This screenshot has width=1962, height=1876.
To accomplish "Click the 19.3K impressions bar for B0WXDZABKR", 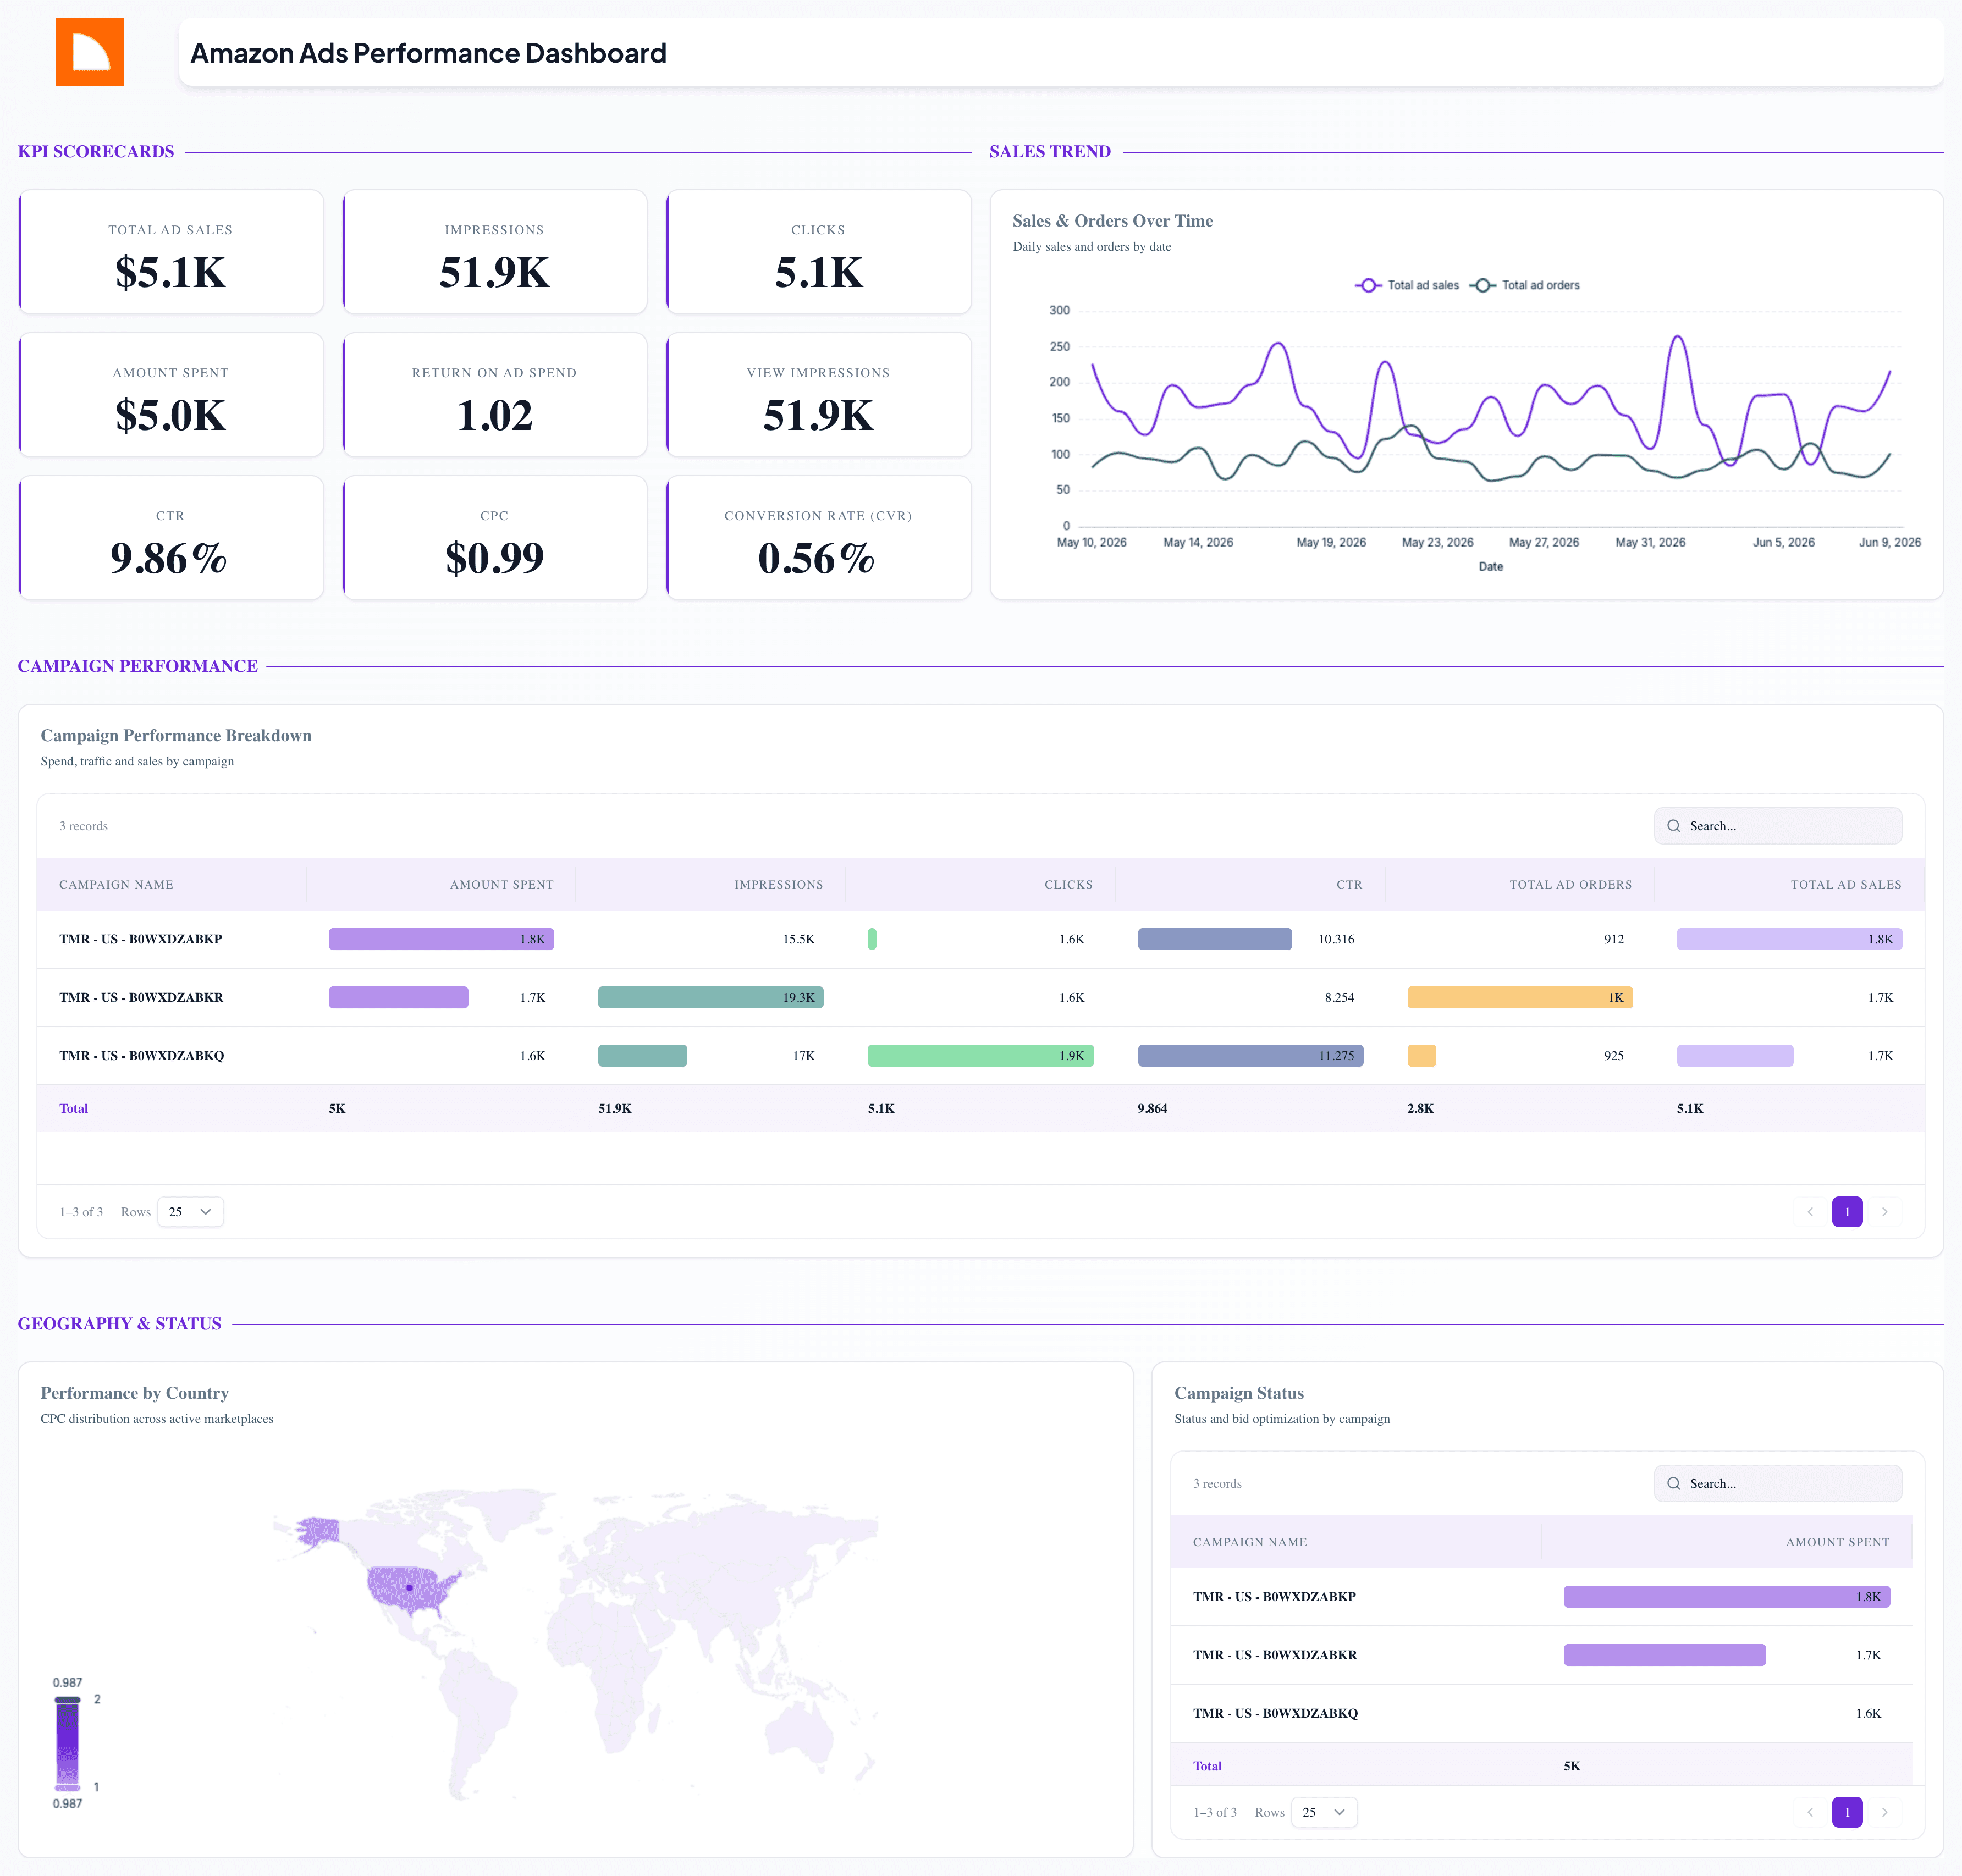I will [710, 997].
